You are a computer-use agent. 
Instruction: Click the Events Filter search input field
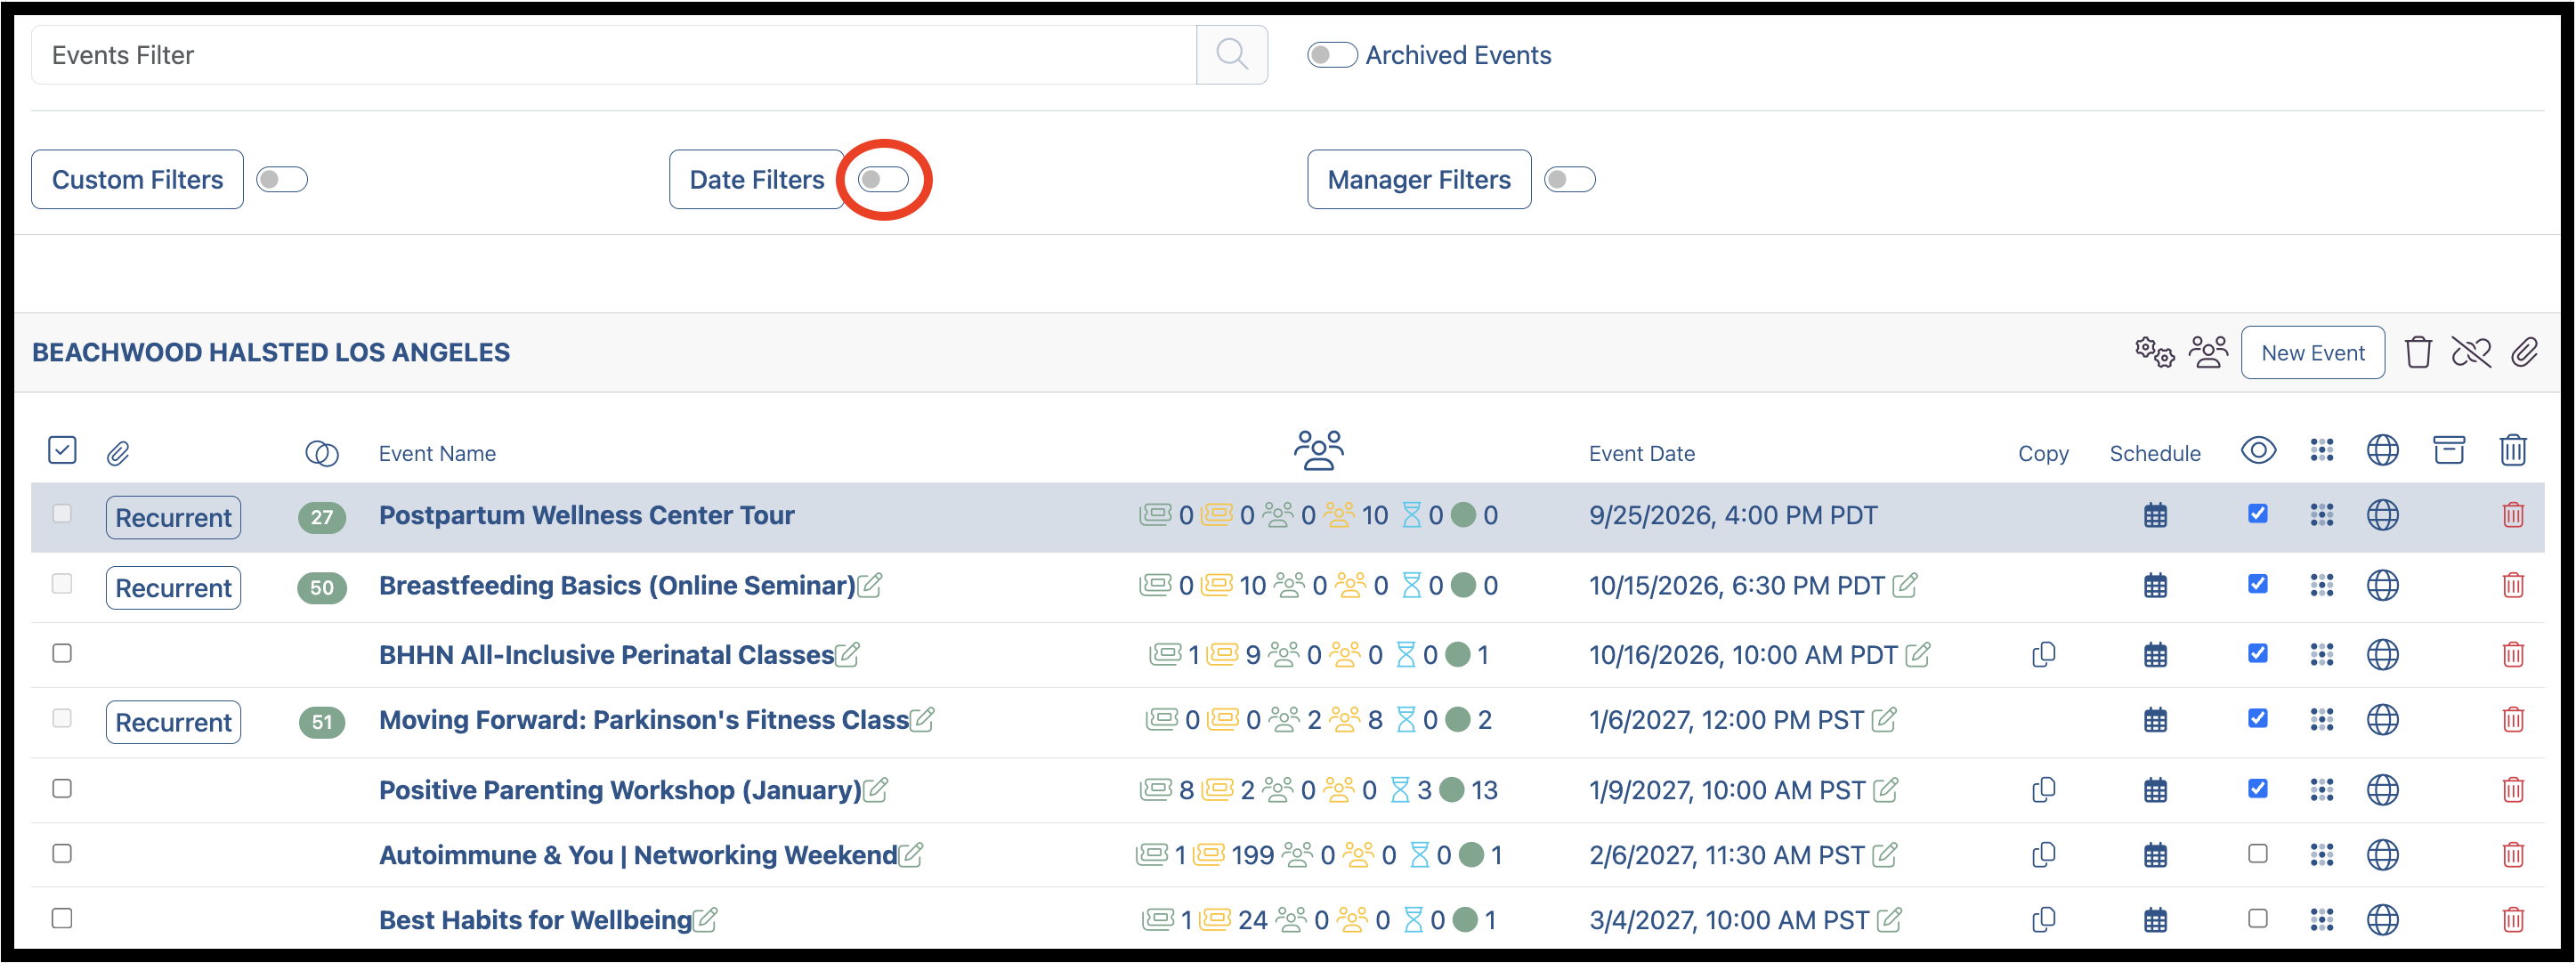point(614,55)
